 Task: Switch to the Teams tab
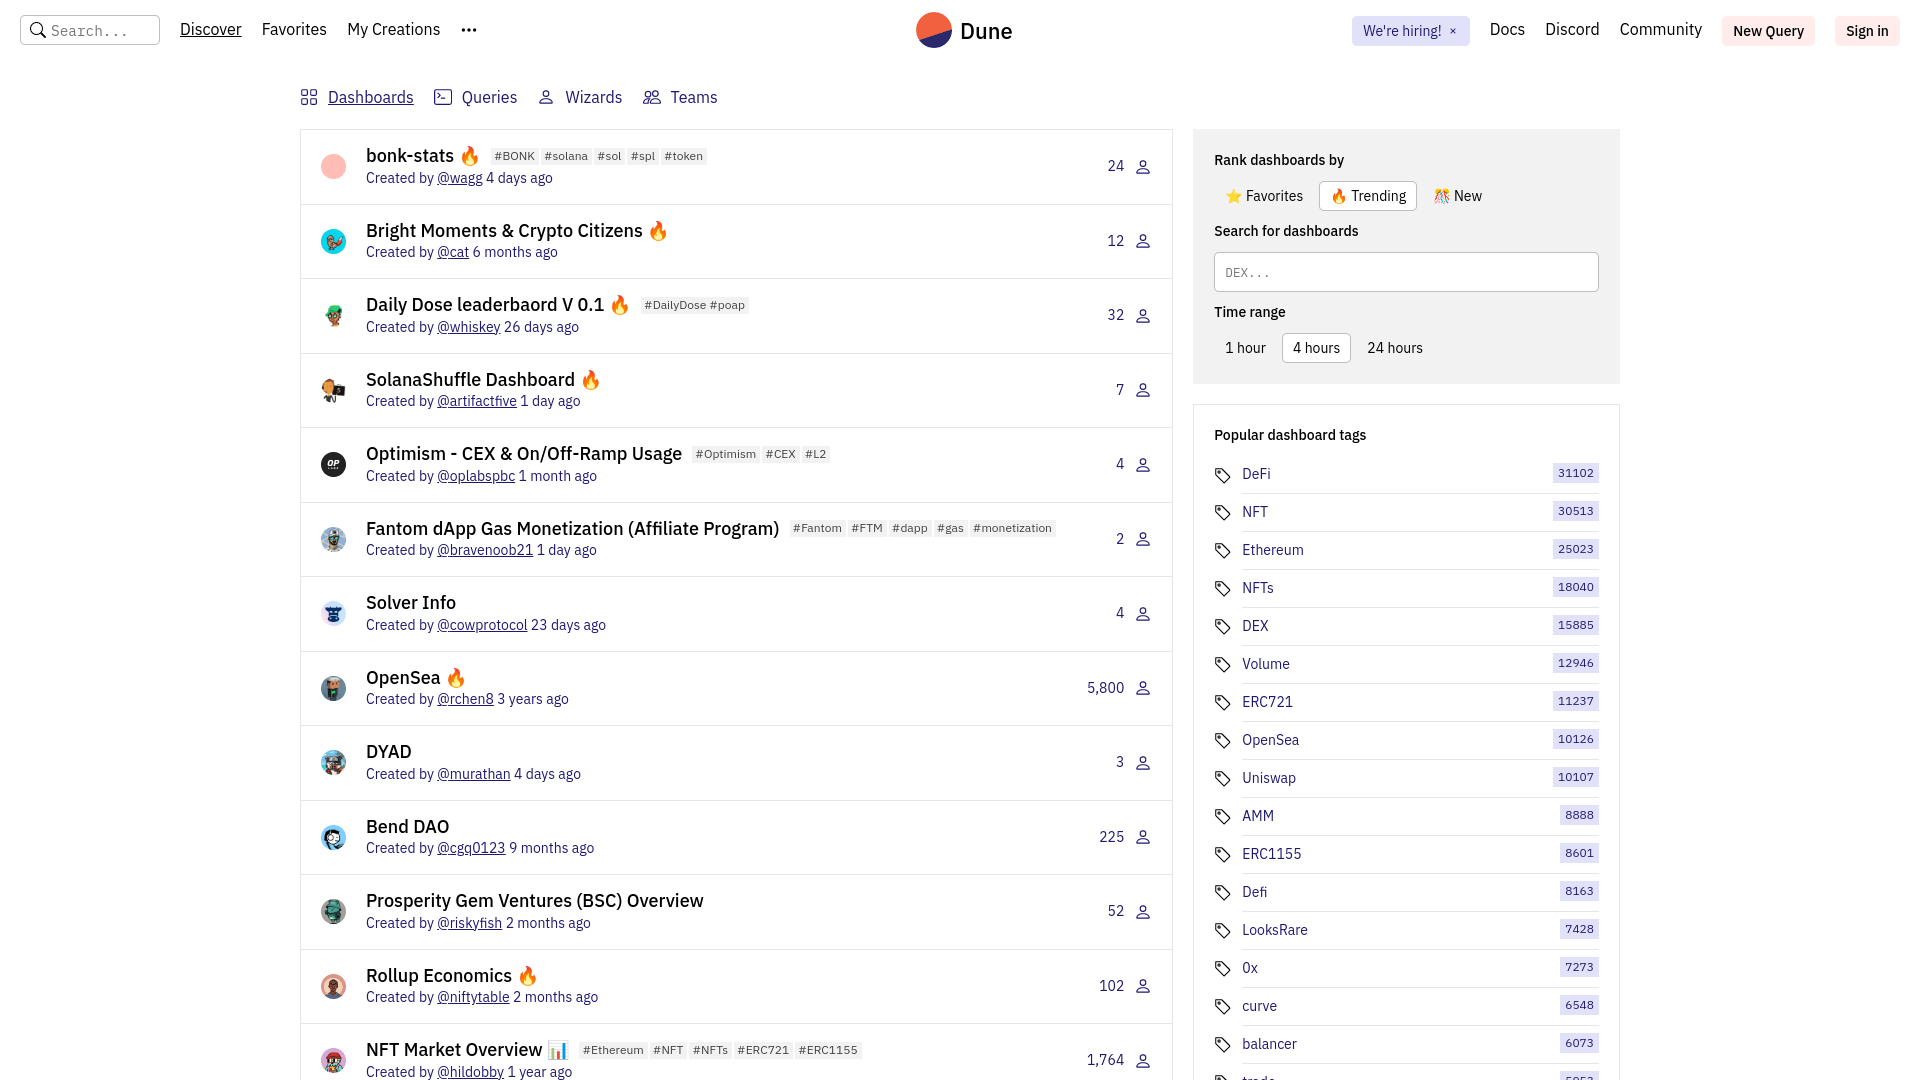click(680, 97)
